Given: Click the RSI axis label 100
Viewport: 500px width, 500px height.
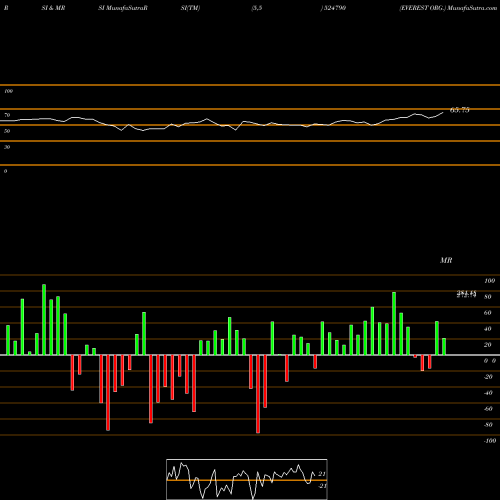Looking at the screenshot, I should coord(8,91).
